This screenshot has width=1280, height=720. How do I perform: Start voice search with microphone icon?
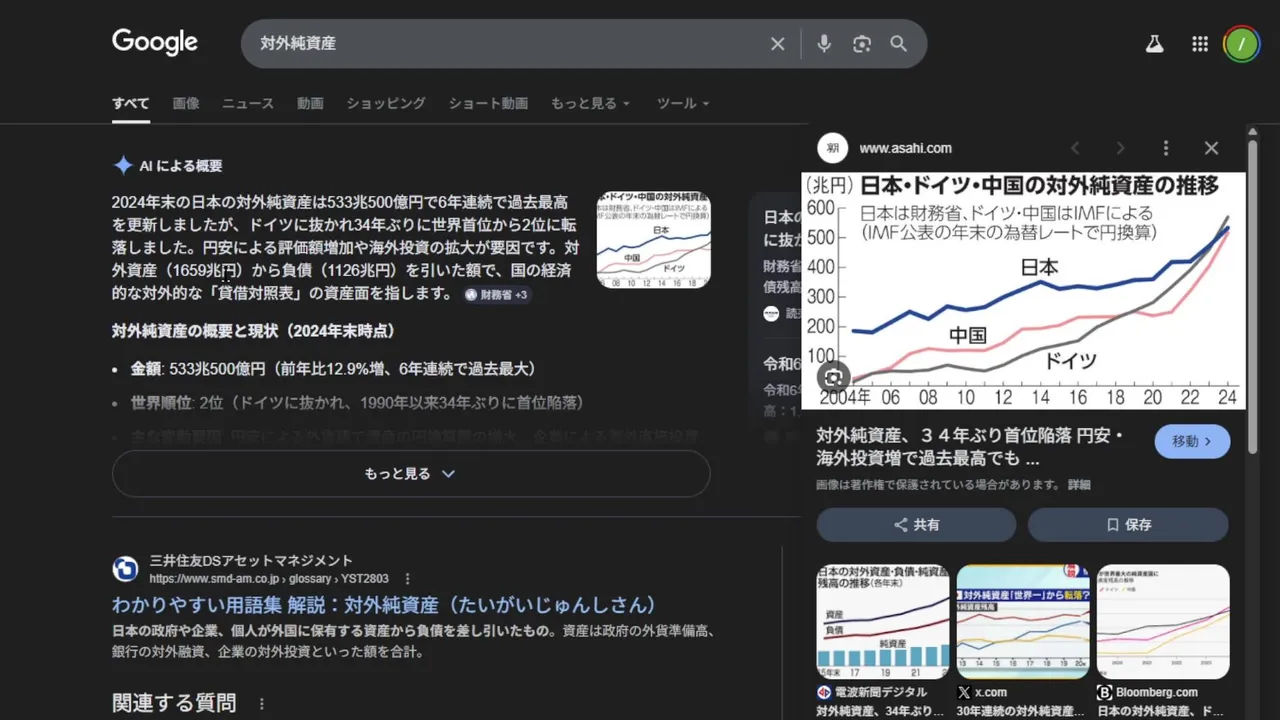tap(824, 44)
